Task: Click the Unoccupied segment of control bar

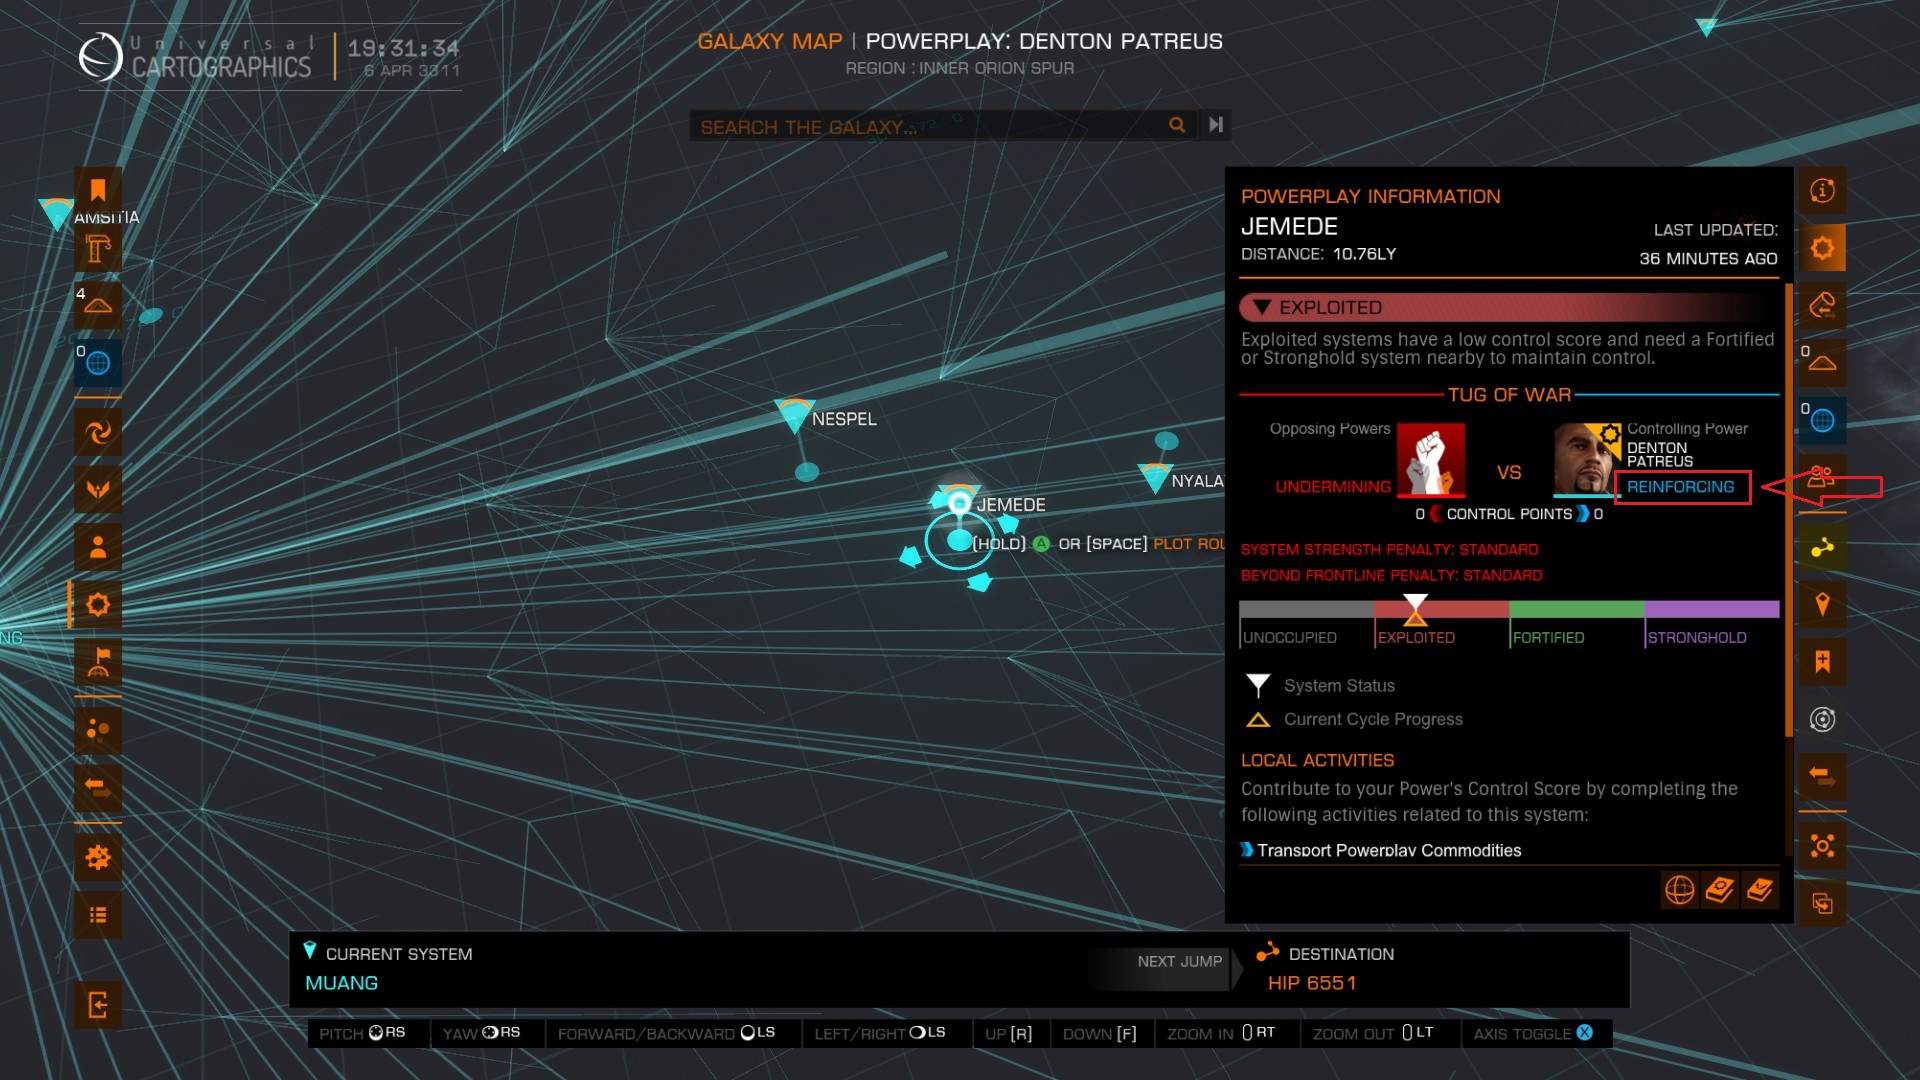Action: pyautogui.click(x=1306, y=609)
